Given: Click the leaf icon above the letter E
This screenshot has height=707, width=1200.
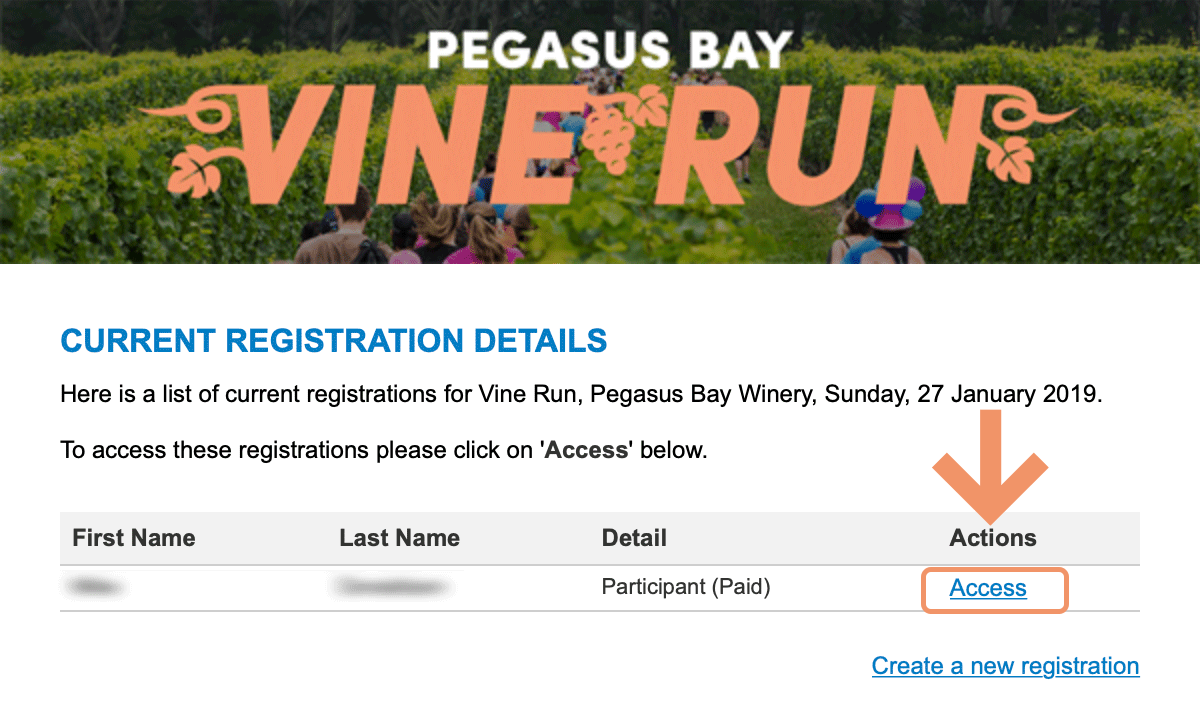Looking at the screenshot, I should click(x=650, y=102).
